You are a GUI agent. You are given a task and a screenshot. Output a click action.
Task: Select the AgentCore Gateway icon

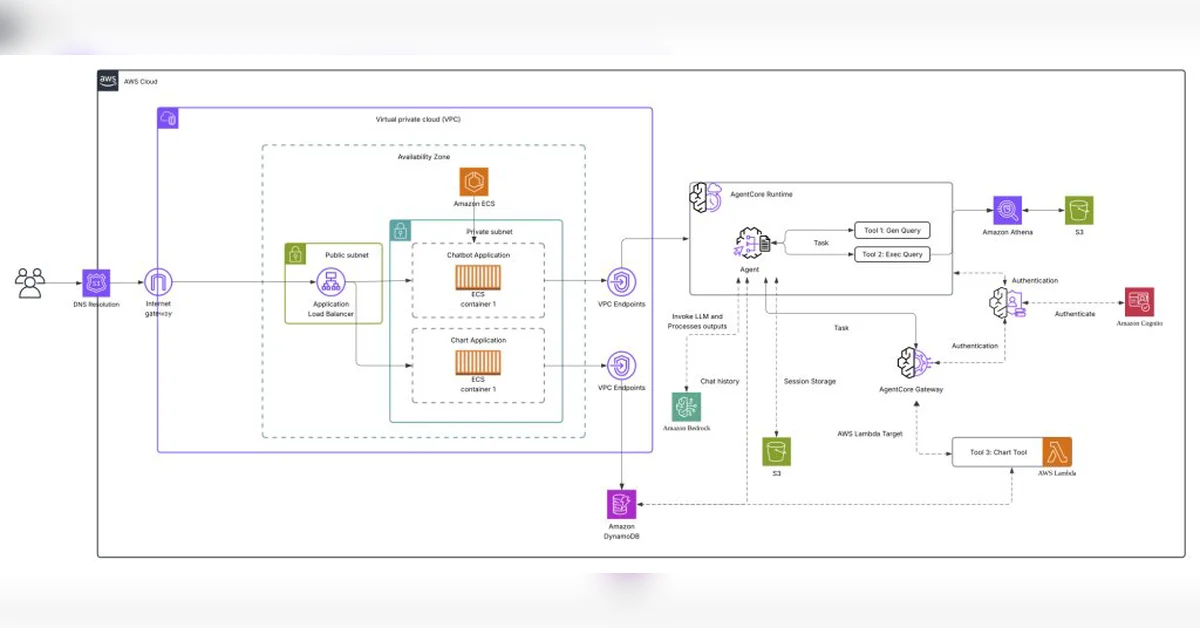(x=915, y=364)
